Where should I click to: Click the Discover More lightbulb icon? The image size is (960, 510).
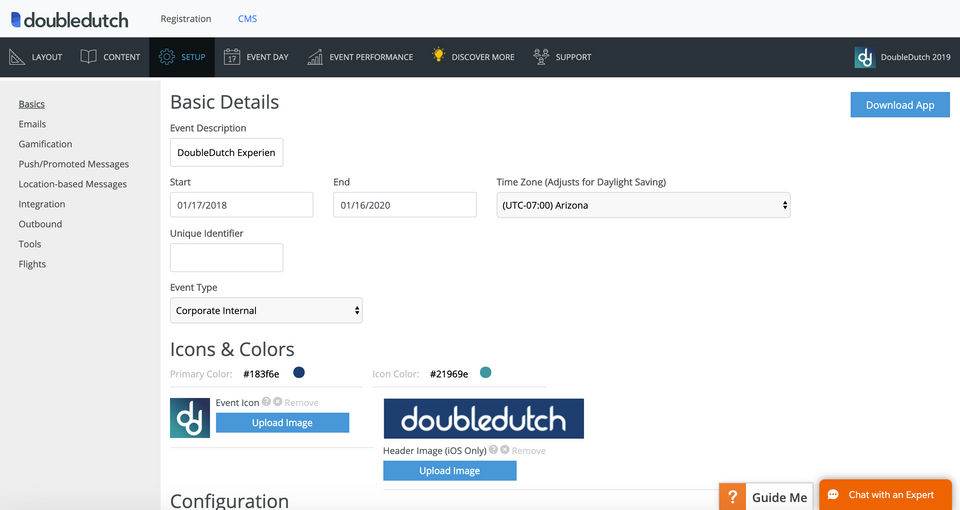click(438, 54)
